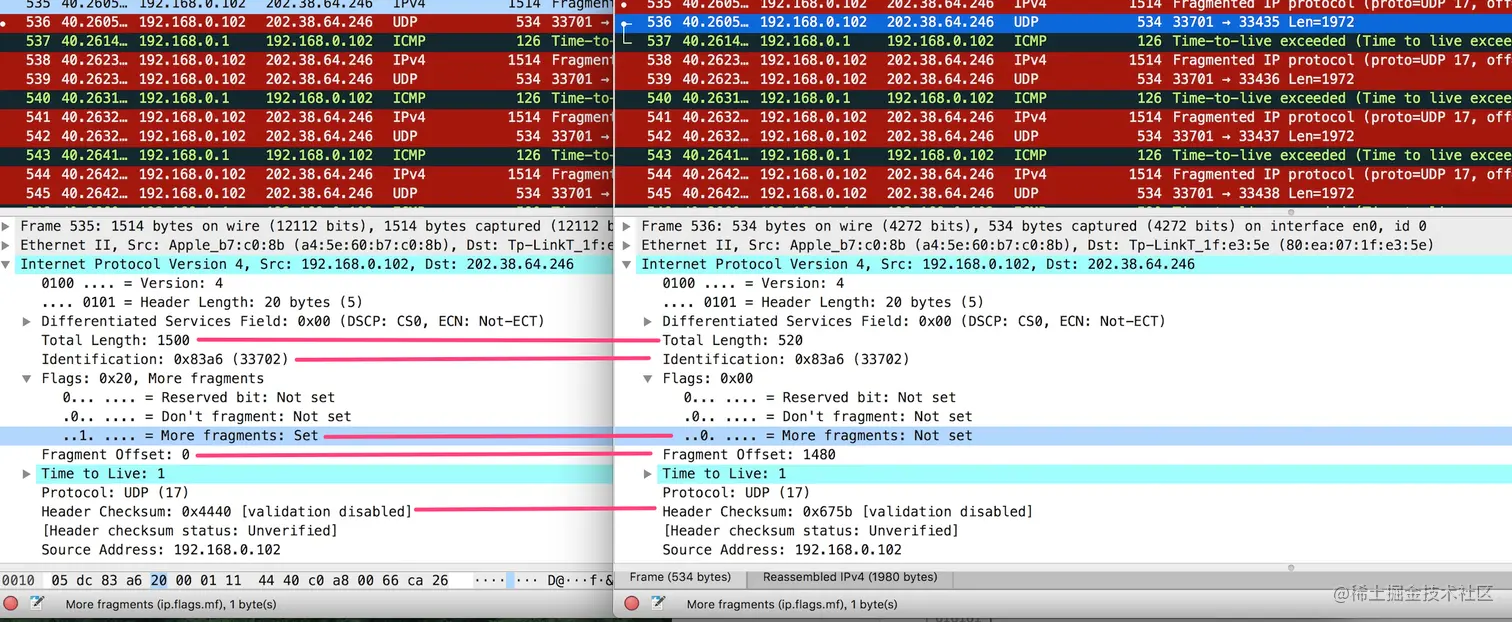Click Protocol: UDP (17) in right window

click(736, 492)
